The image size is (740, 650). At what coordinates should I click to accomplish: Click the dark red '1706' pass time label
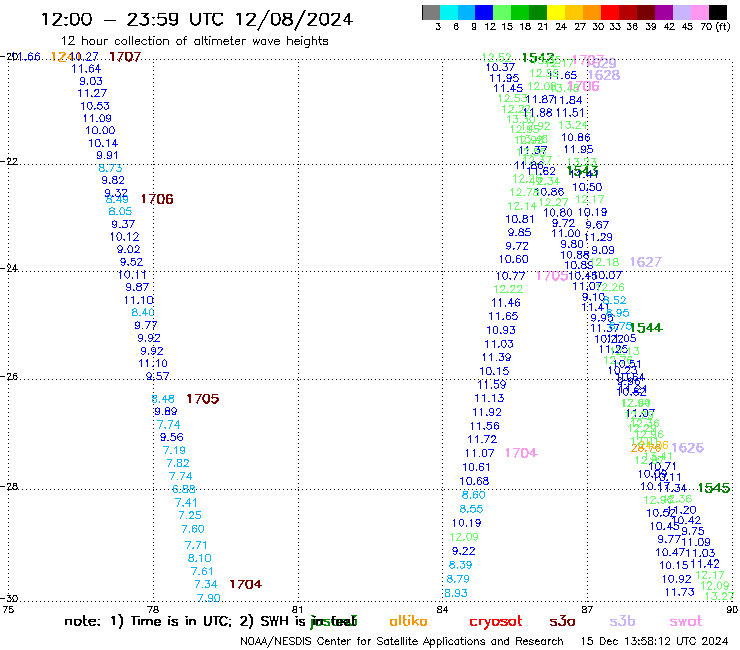click(x=157, y=199)
